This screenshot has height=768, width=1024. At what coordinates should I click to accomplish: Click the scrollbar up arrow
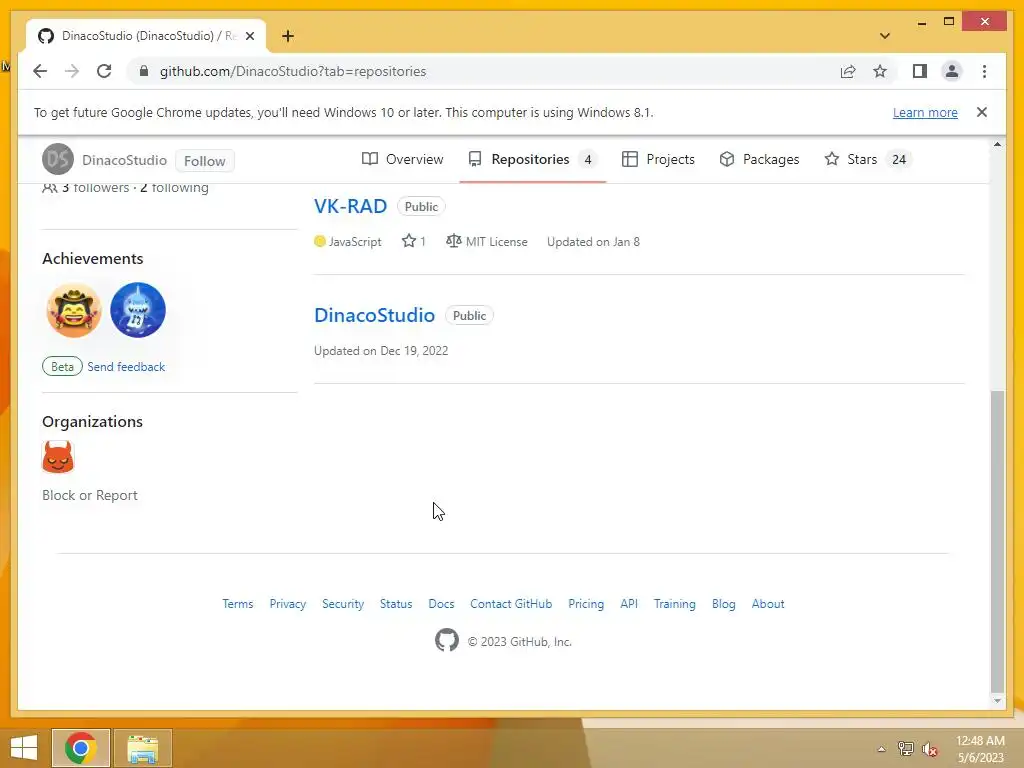pos(997,144)
